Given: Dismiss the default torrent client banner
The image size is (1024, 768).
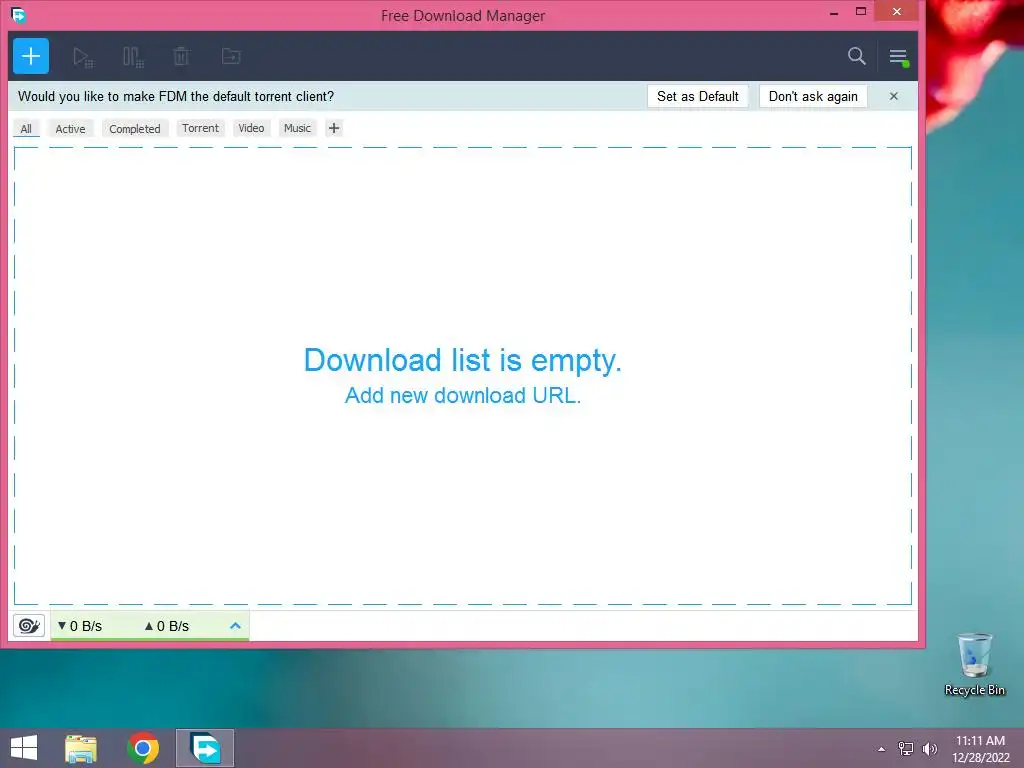Looking at the screenshot, I should (894, 96).
